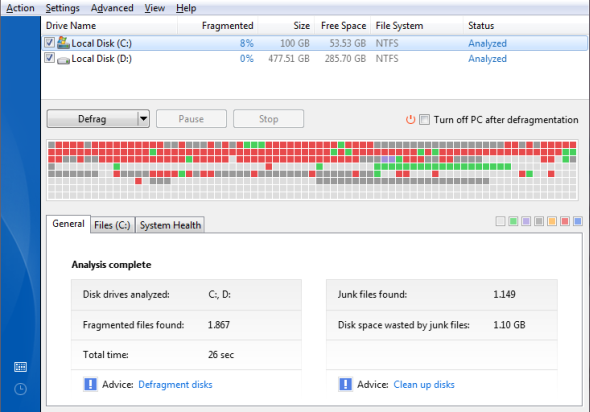Click the clock icon in sidebar

pos(20,389)
